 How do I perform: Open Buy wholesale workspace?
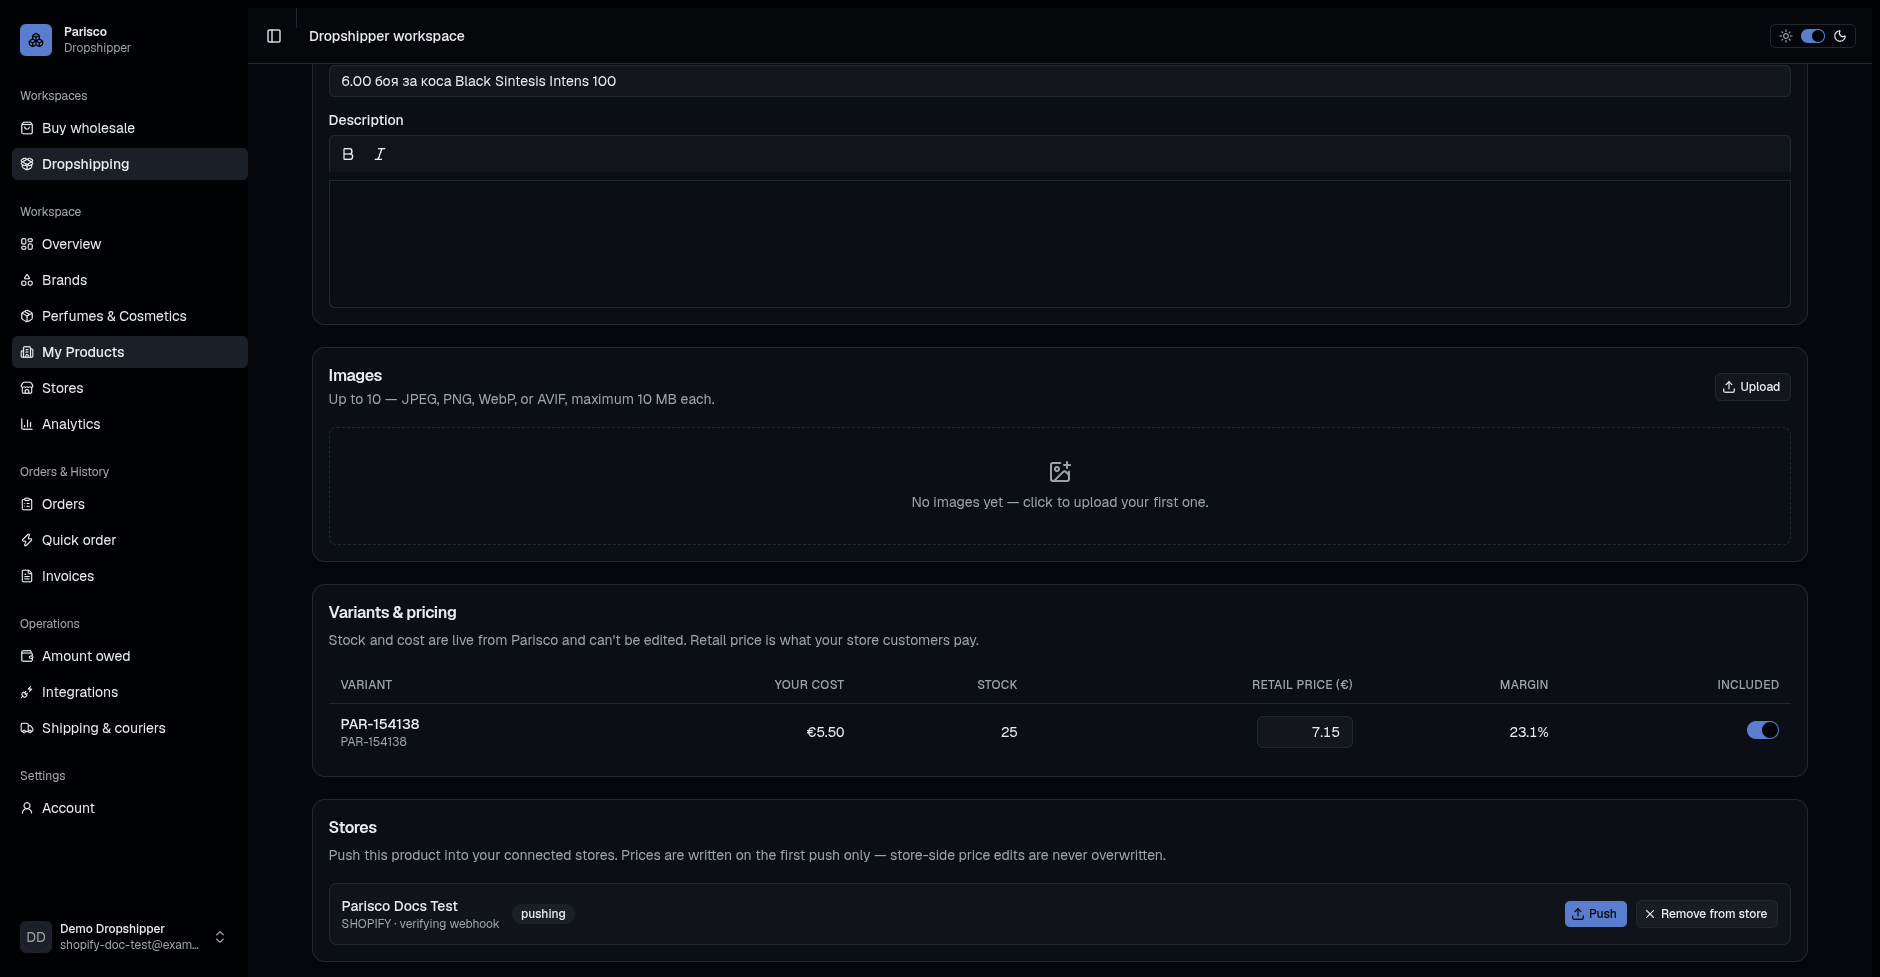(x=130, y=128)
